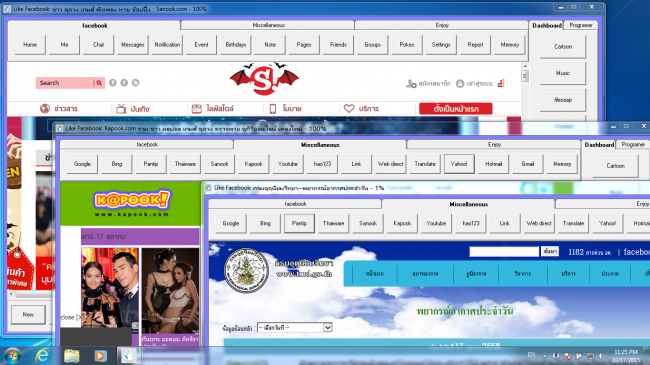
Task: Click the Sanook bat logo
Action: 264,79
